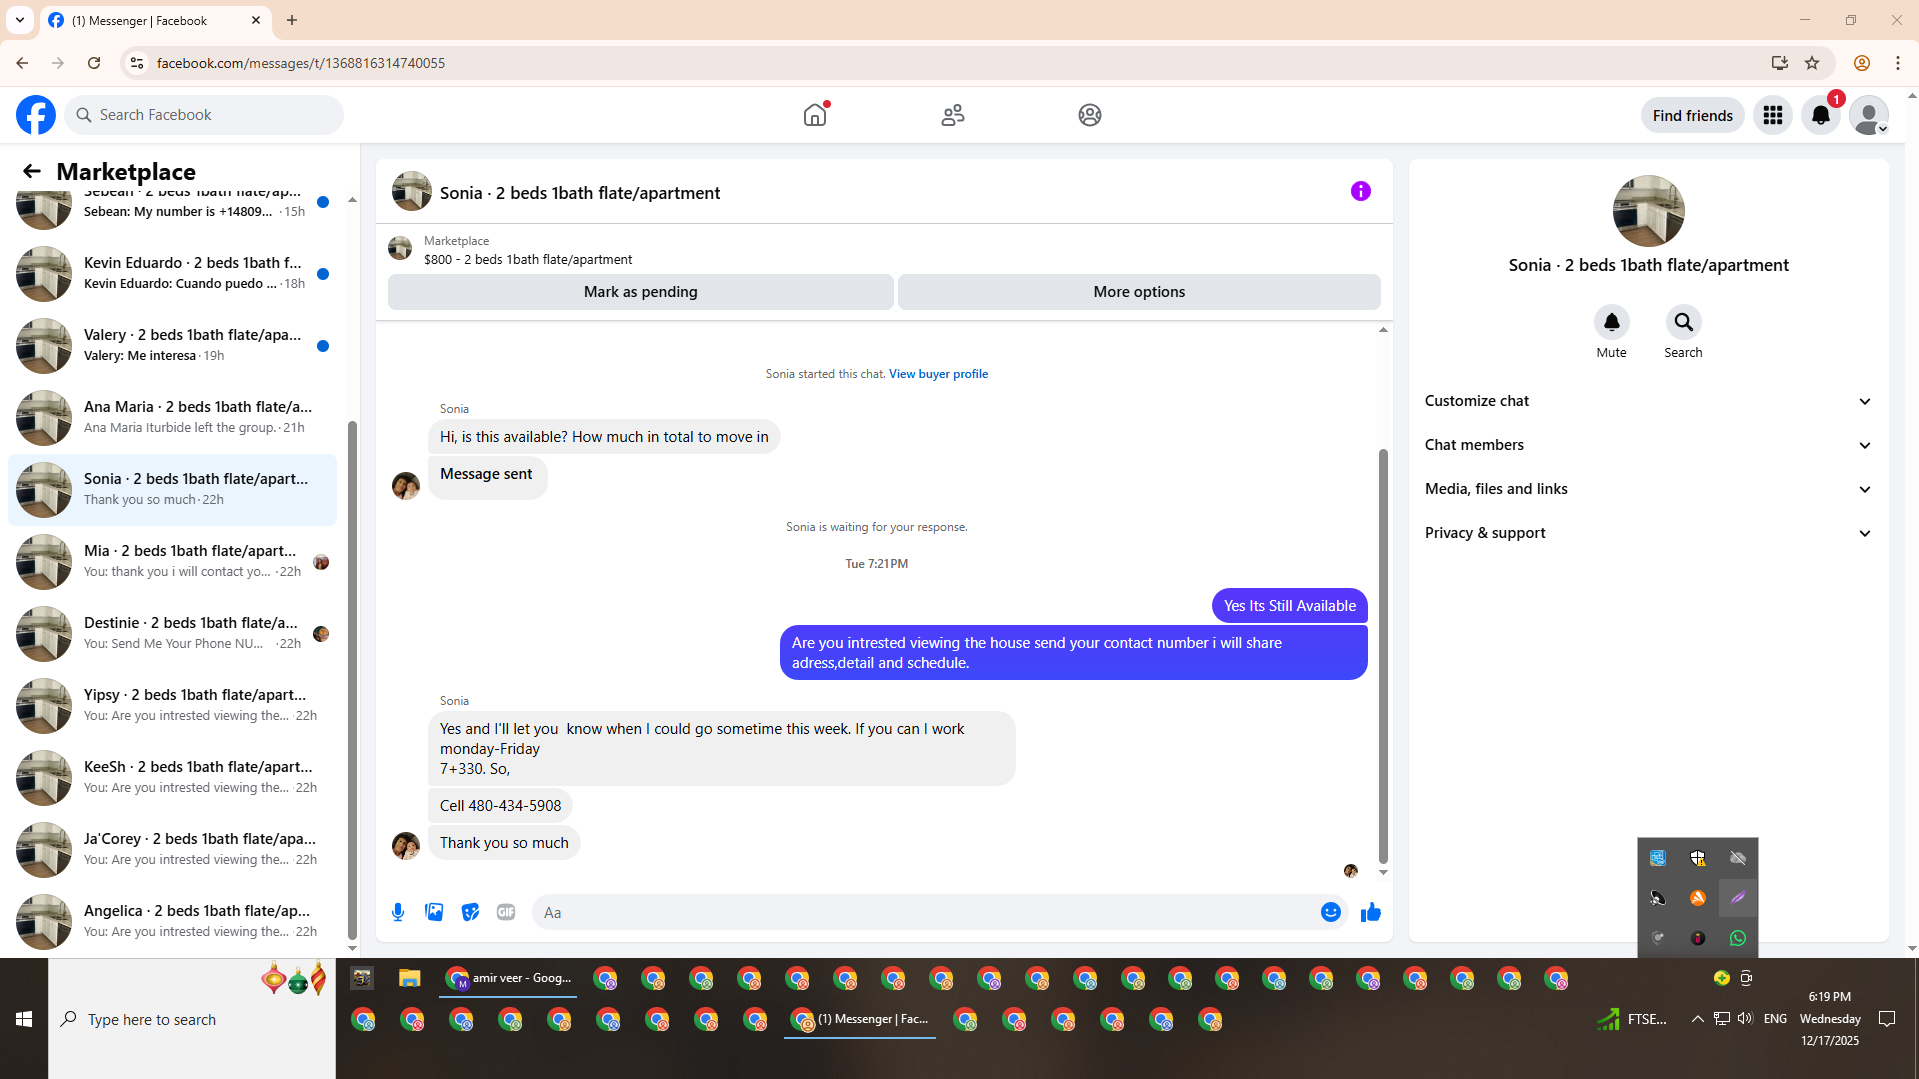Screen dimensions: 1919x1079
Task: Expand the Privacy & support section
Action: 1648,533
